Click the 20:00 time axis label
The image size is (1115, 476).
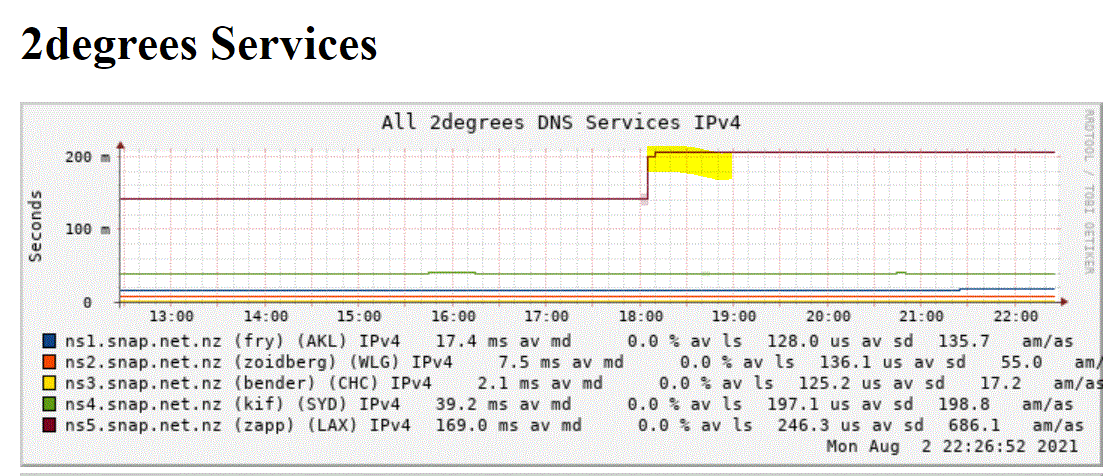coord(828,316)
